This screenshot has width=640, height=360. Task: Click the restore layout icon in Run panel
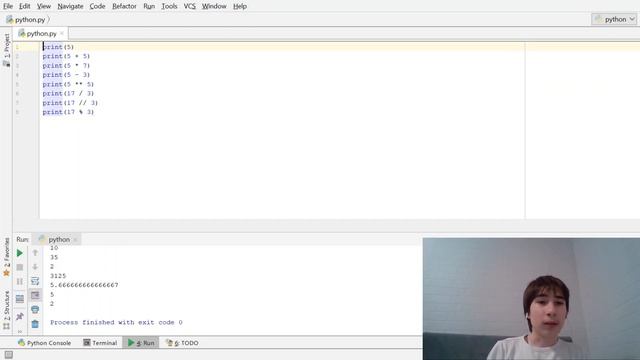(x=20, y=299)
